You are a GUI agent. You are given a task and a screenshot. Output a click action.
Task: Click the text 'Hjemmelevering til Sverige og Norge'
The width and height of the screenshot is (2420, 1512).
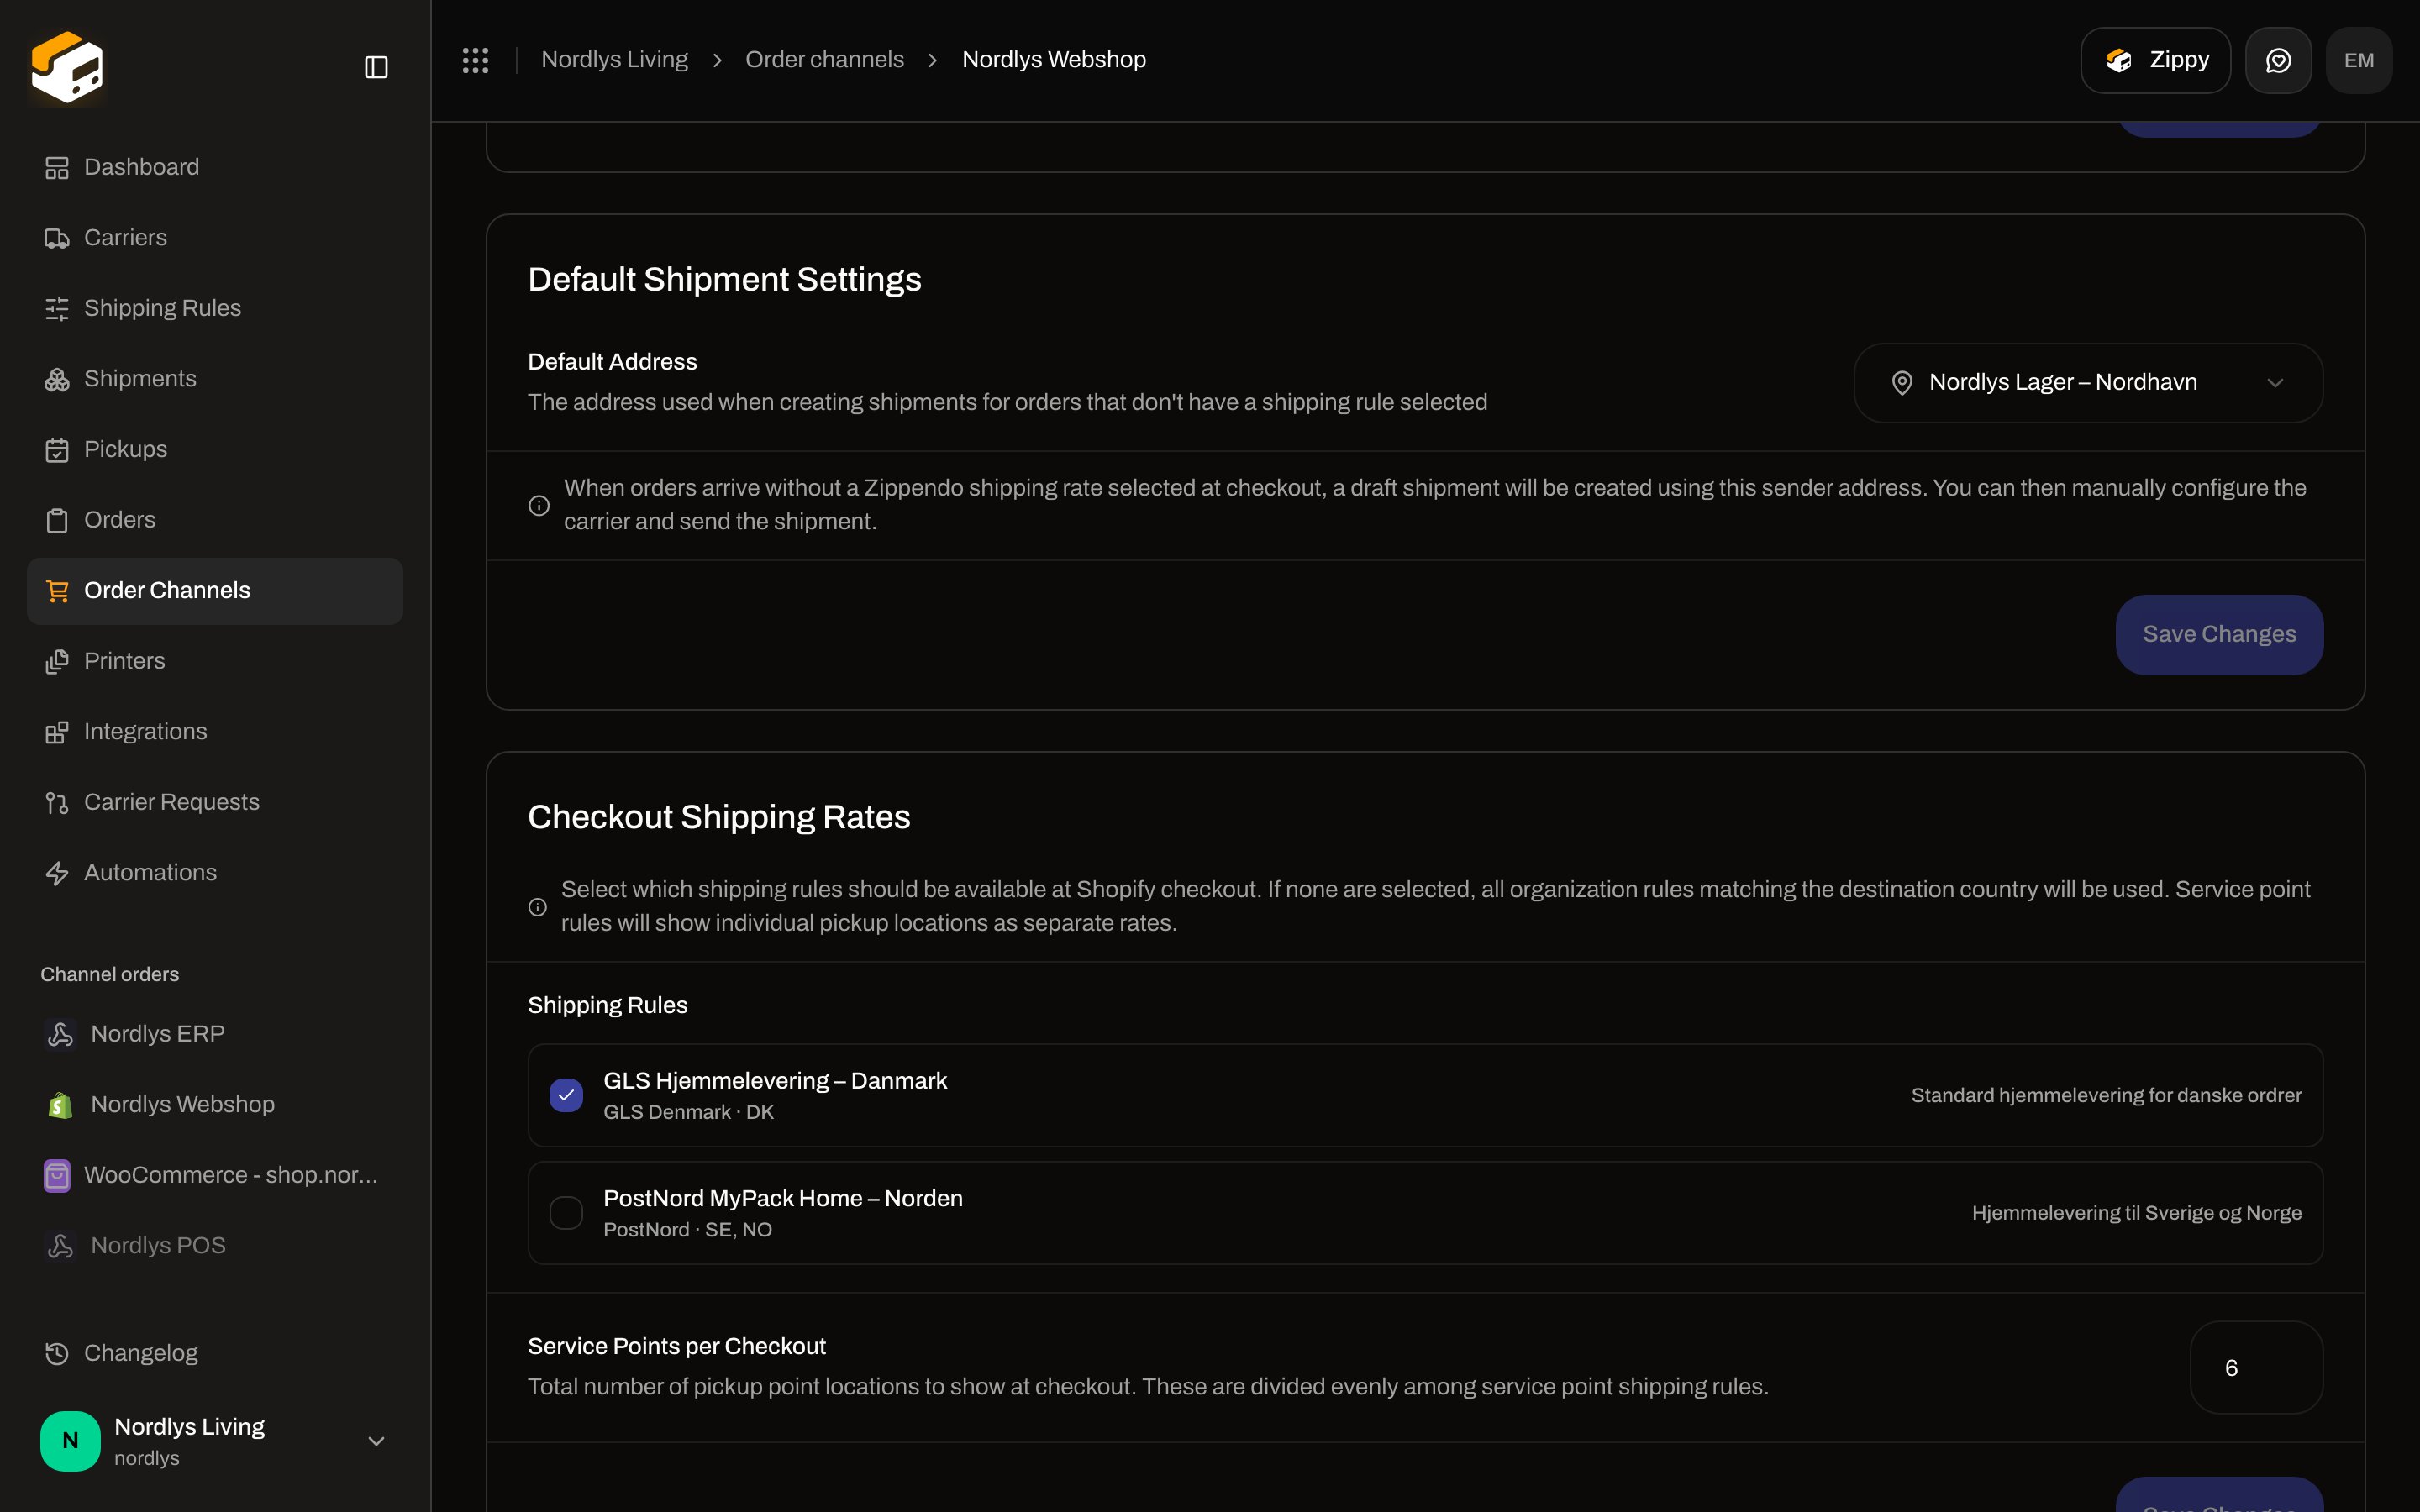tap(2136, 1213)
